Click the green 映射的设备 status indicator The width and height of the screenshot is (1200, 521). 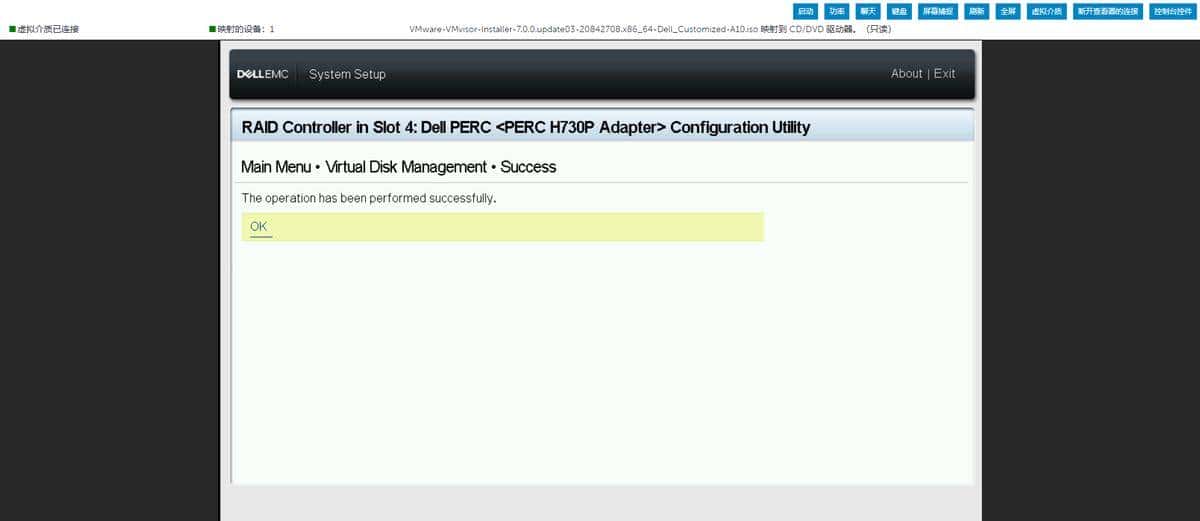[x=212, y=29]
